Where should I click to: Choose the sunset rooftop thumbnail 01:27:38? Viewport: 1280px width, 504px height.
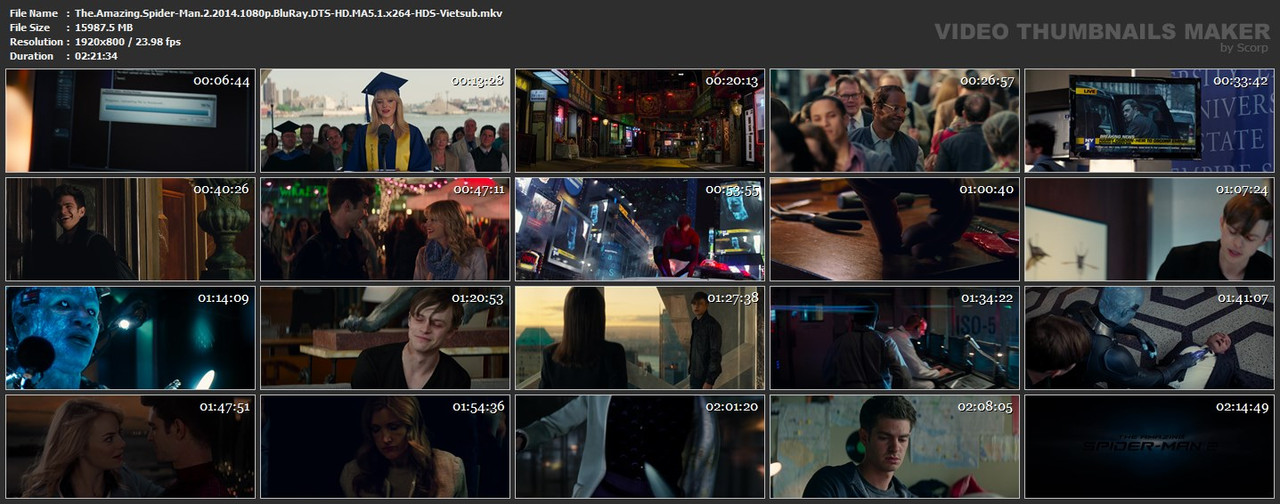pos(640,339)
